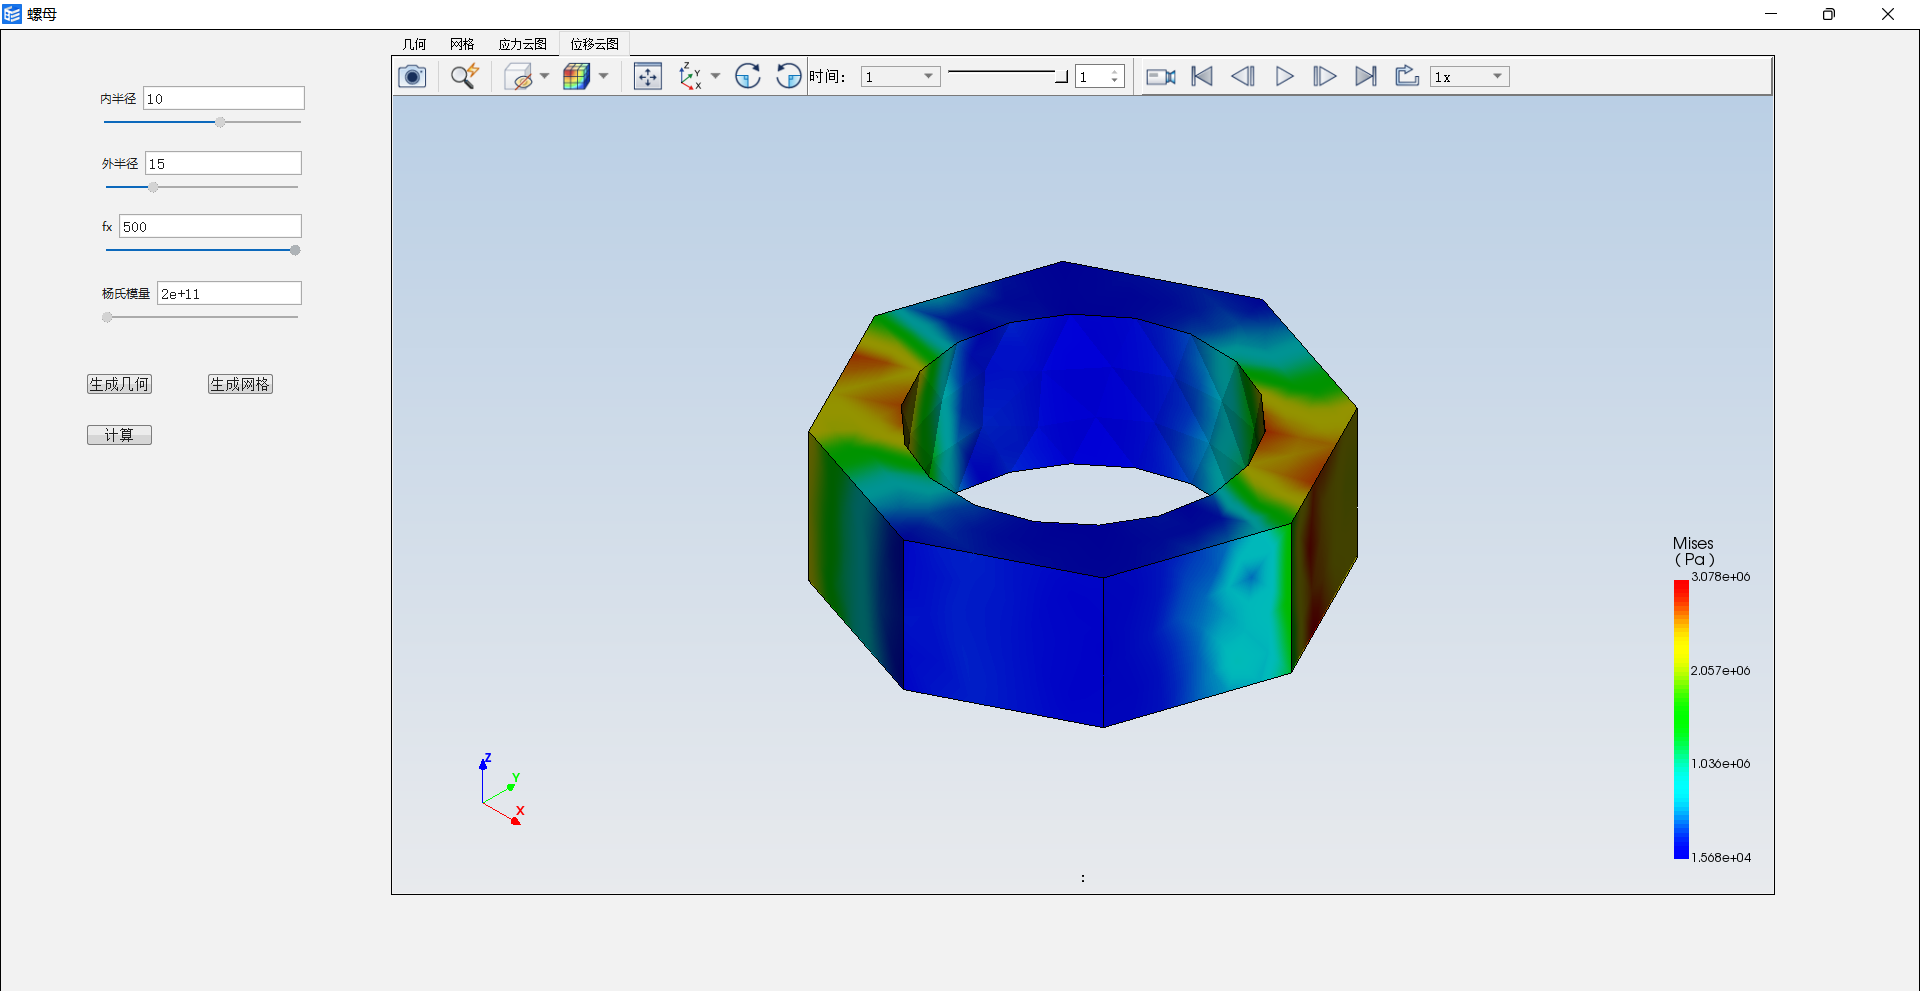Play the animation

1285,77
